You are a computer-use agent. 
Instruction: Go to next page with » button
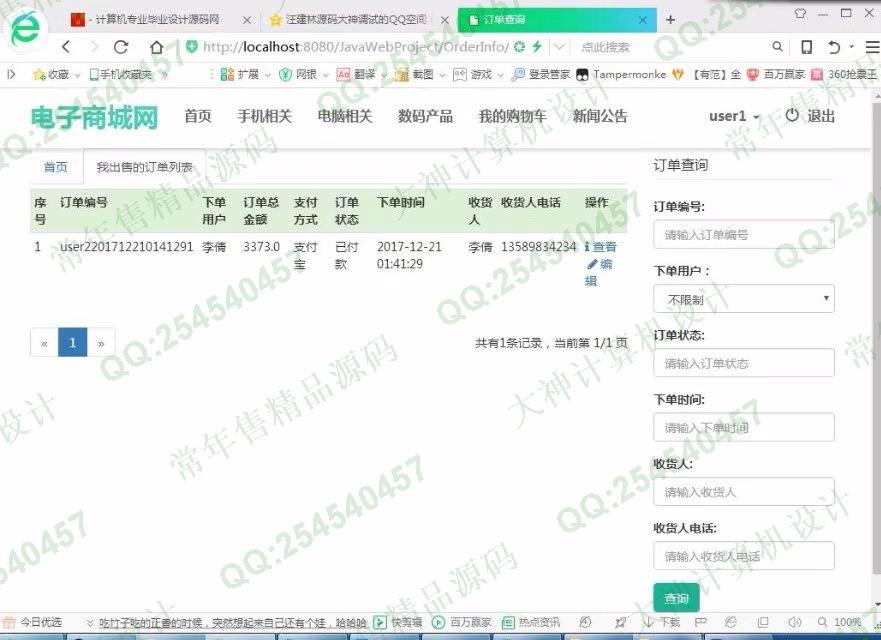101,342
